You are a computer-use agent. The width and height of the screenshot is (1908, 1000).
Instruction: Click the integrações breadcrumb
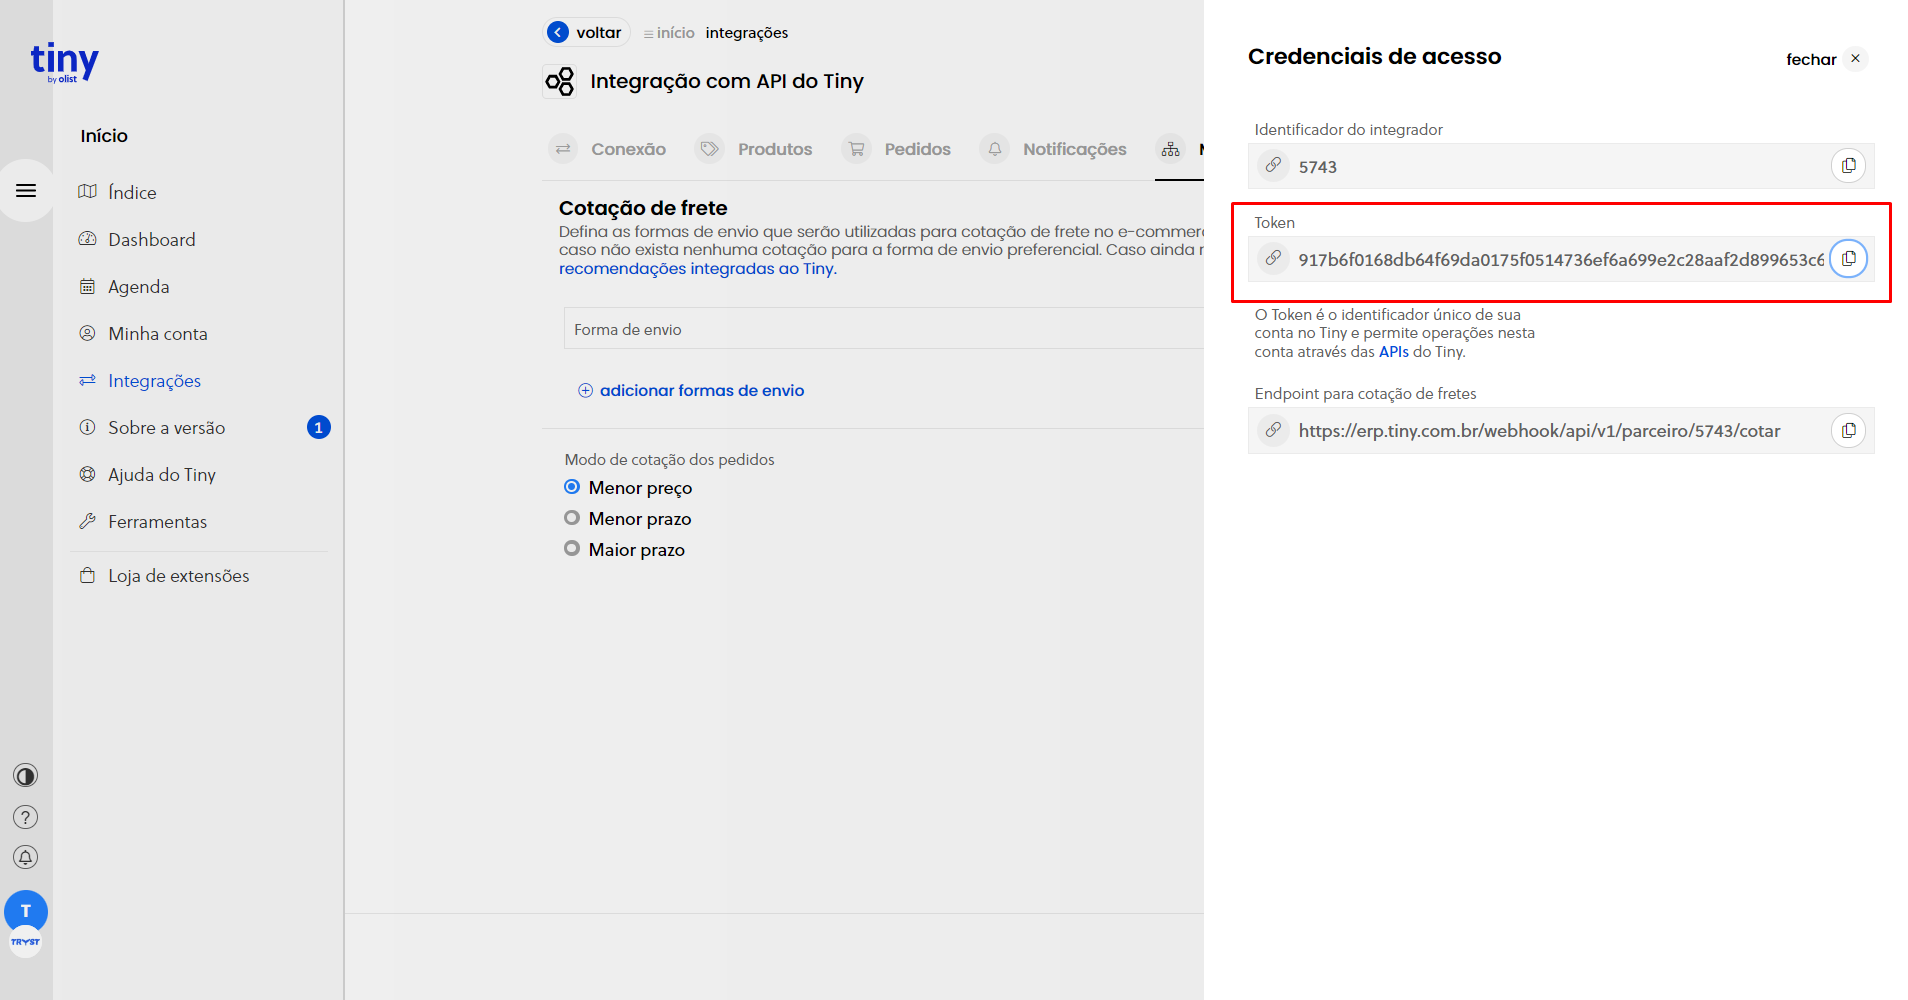pyautogui.click(x=747, y=33)
